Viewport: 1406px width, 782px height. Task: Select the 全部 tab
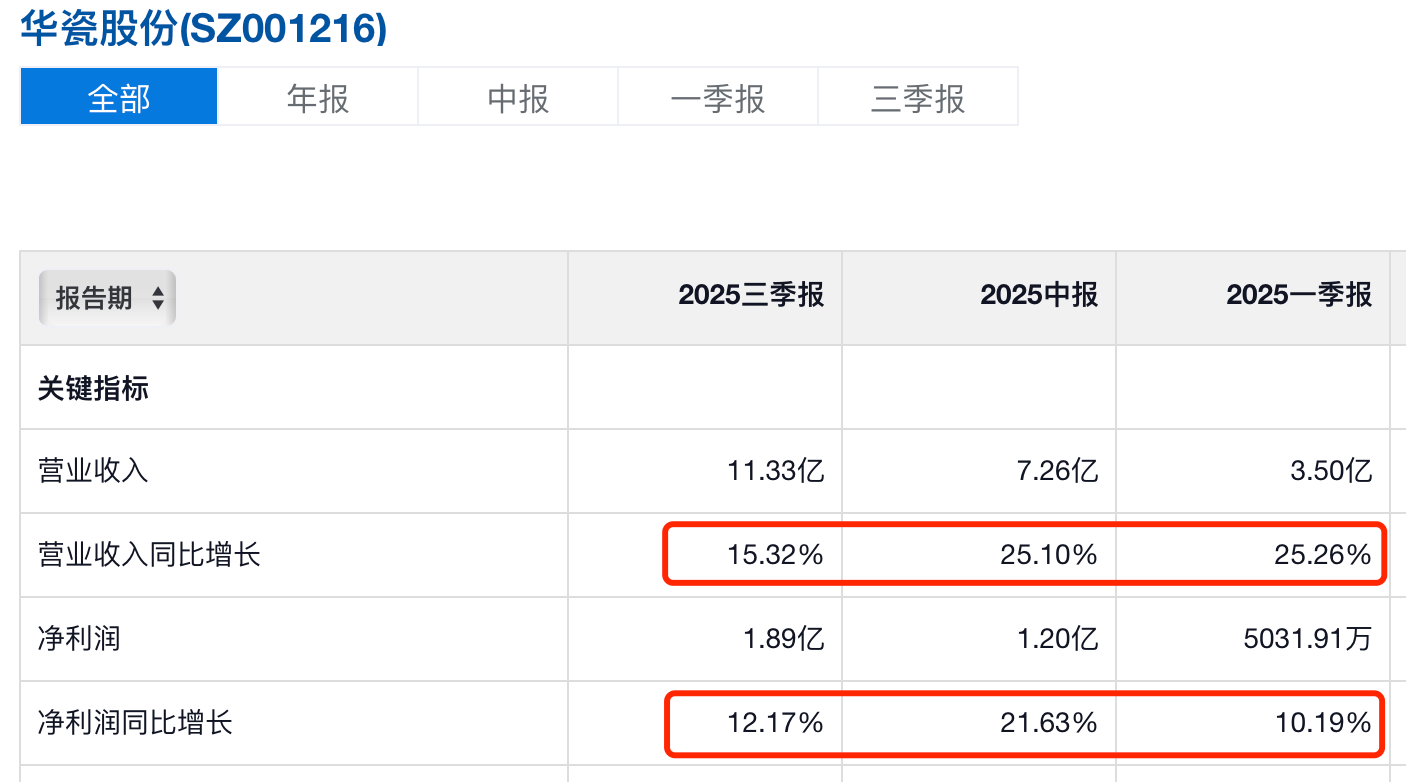click(x=119, y=98)
